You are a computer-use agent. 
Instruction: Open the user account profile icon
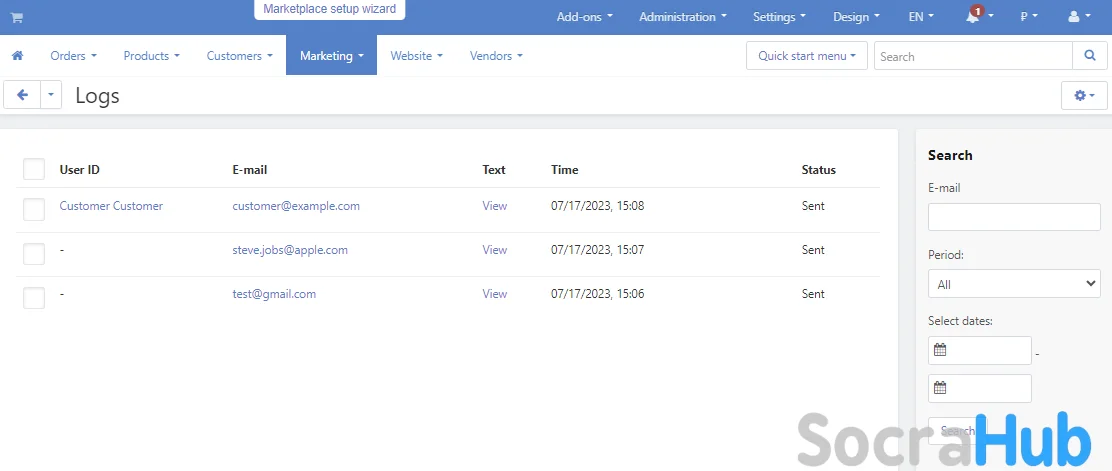point(1074,17)
